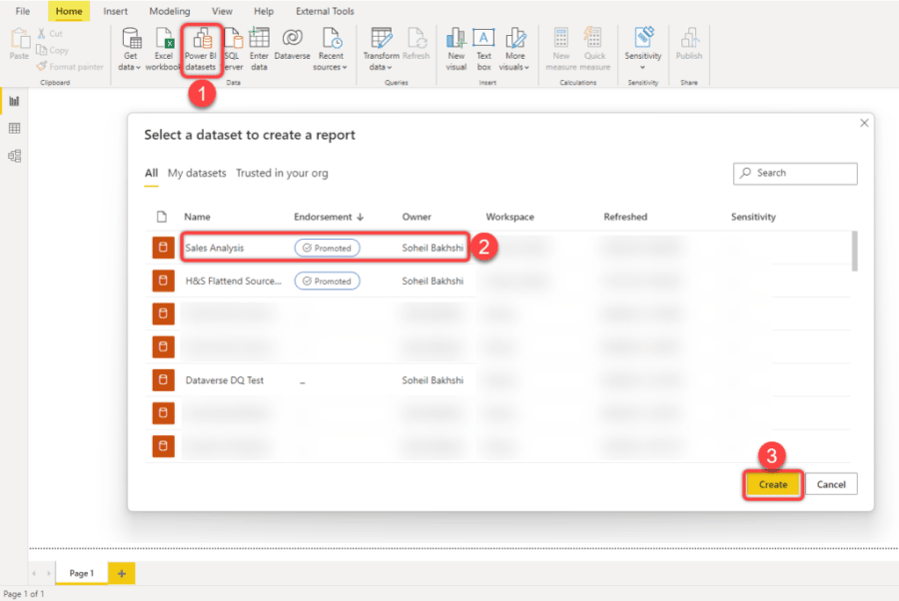
Task: Click the Sensitivity column header
Action: click(x=753, y=217)
